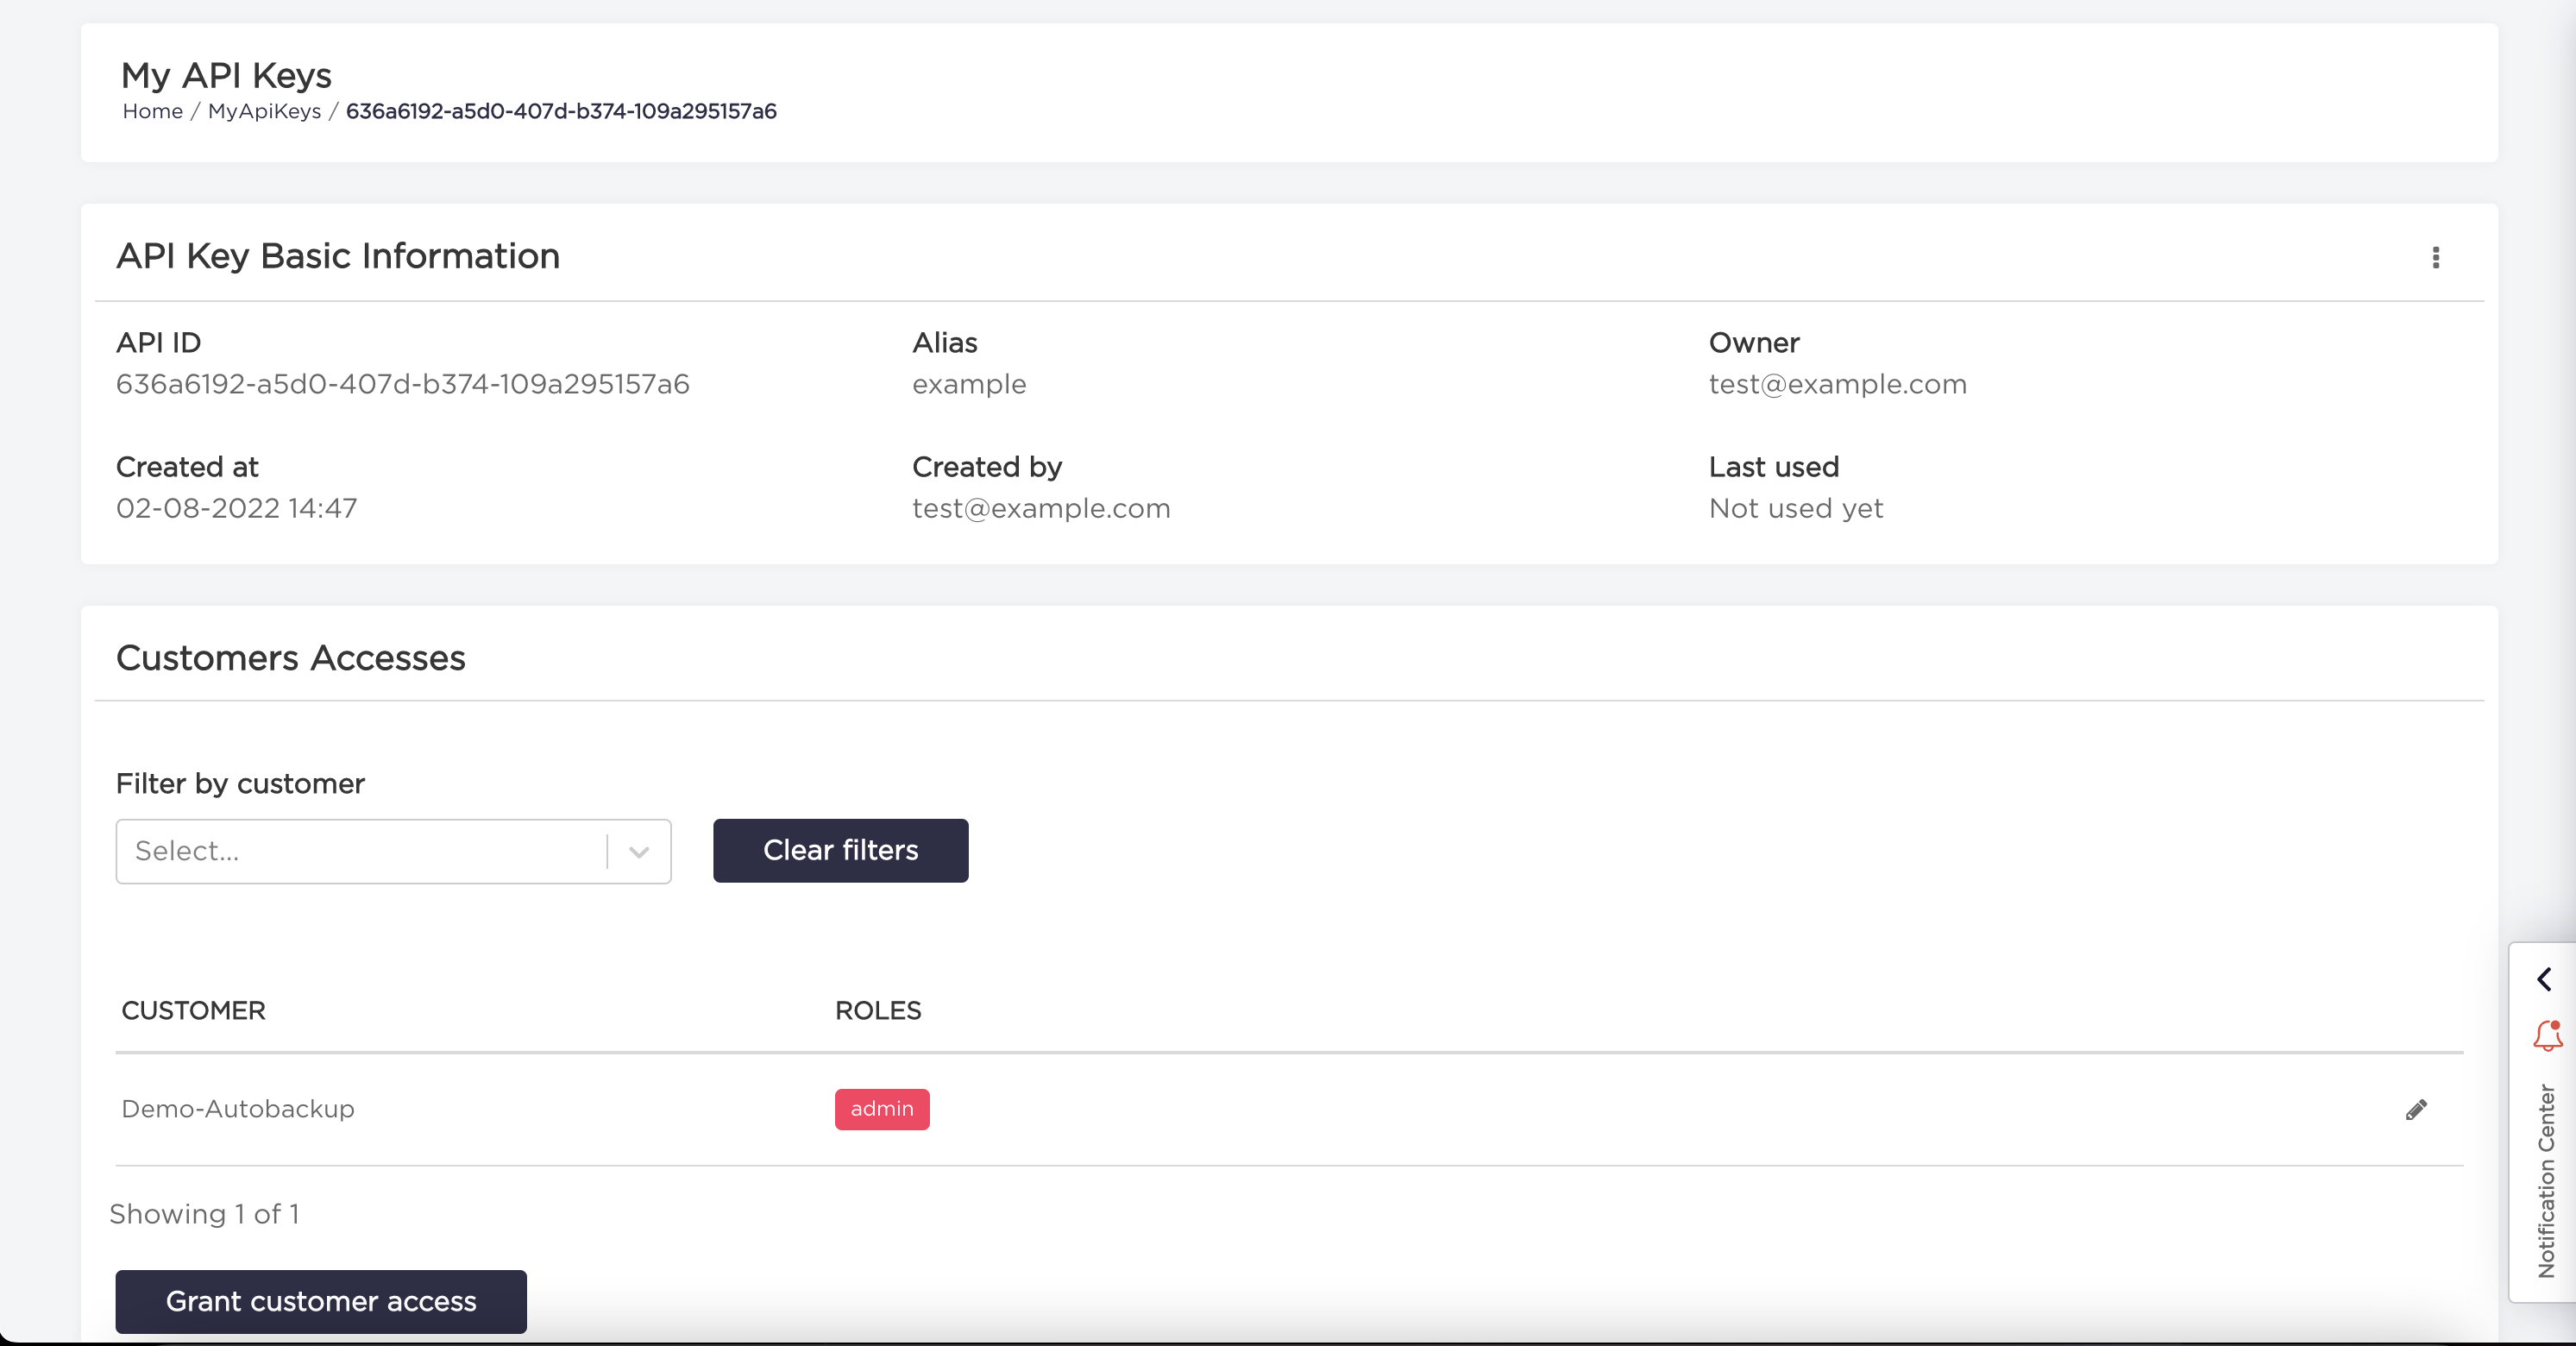Click the admin role badge

(x=881, y=1109)
